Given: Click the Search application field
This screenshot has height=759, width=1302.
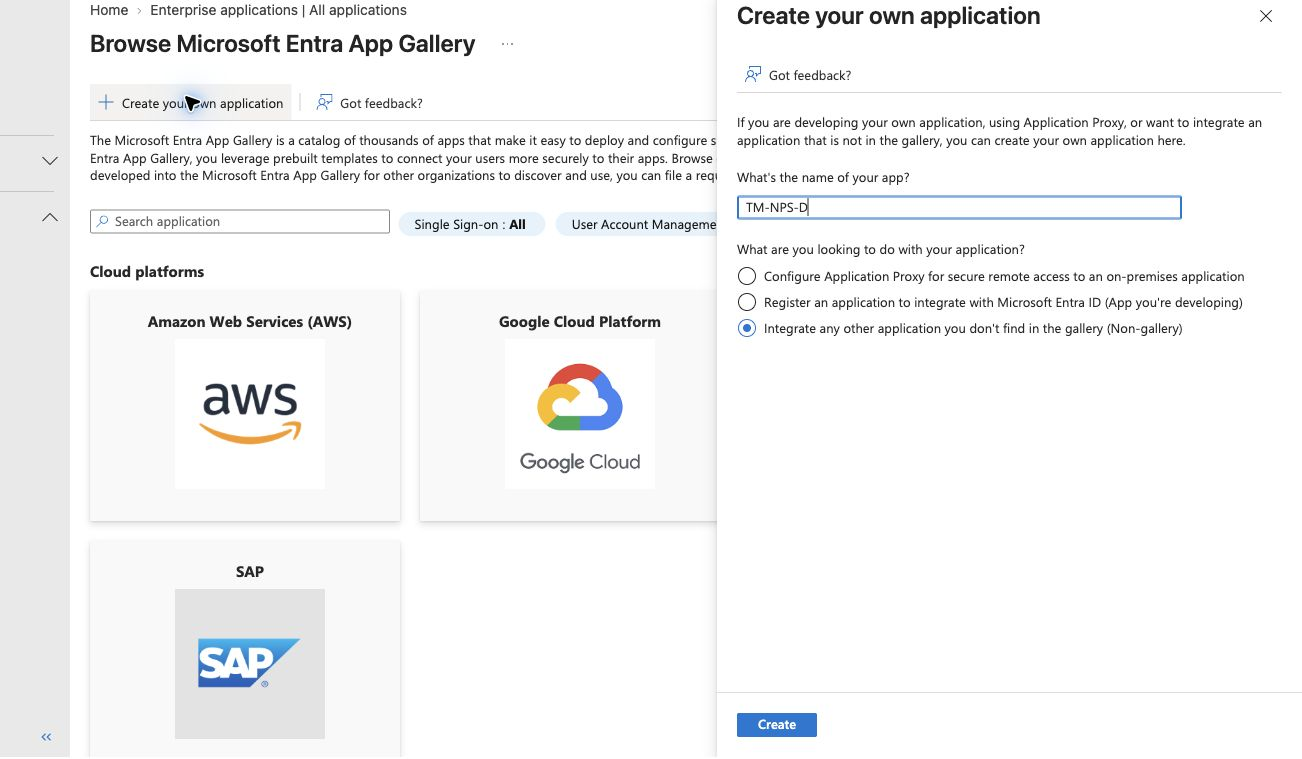Looking at the screenshot, I should pyautogui.click(x=240, y=221).
